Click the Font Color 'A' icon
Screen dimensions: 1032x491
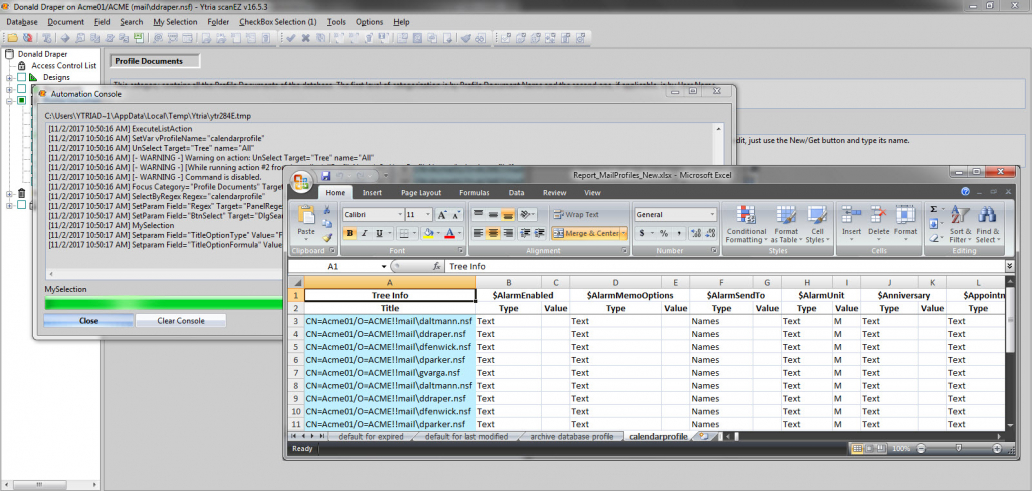450,233
